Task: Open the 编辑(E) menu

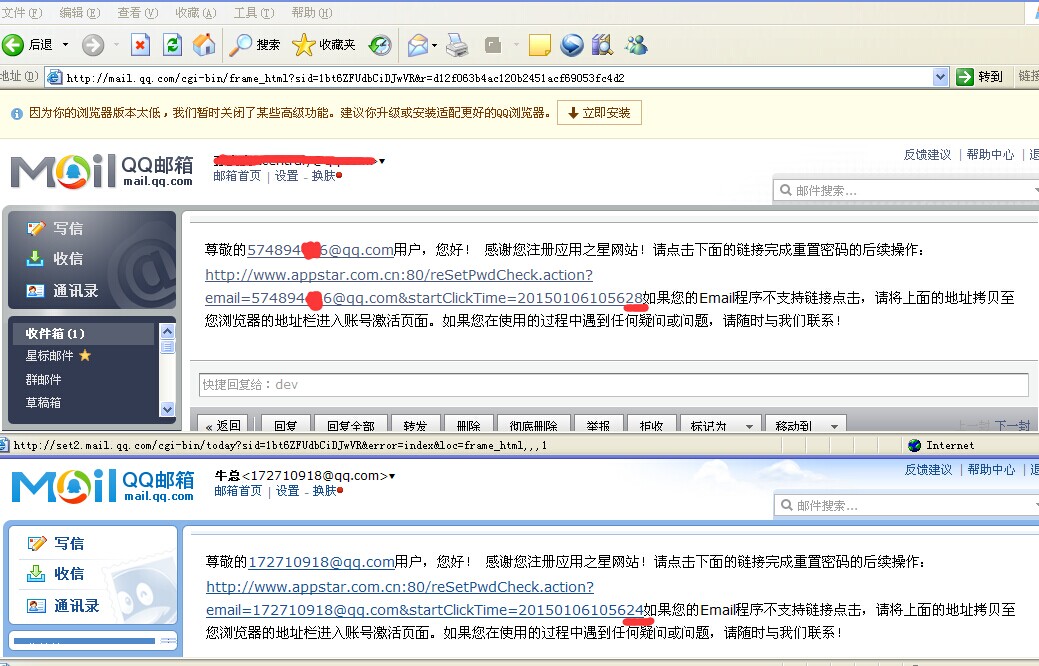Action: (x=80, y=13)
